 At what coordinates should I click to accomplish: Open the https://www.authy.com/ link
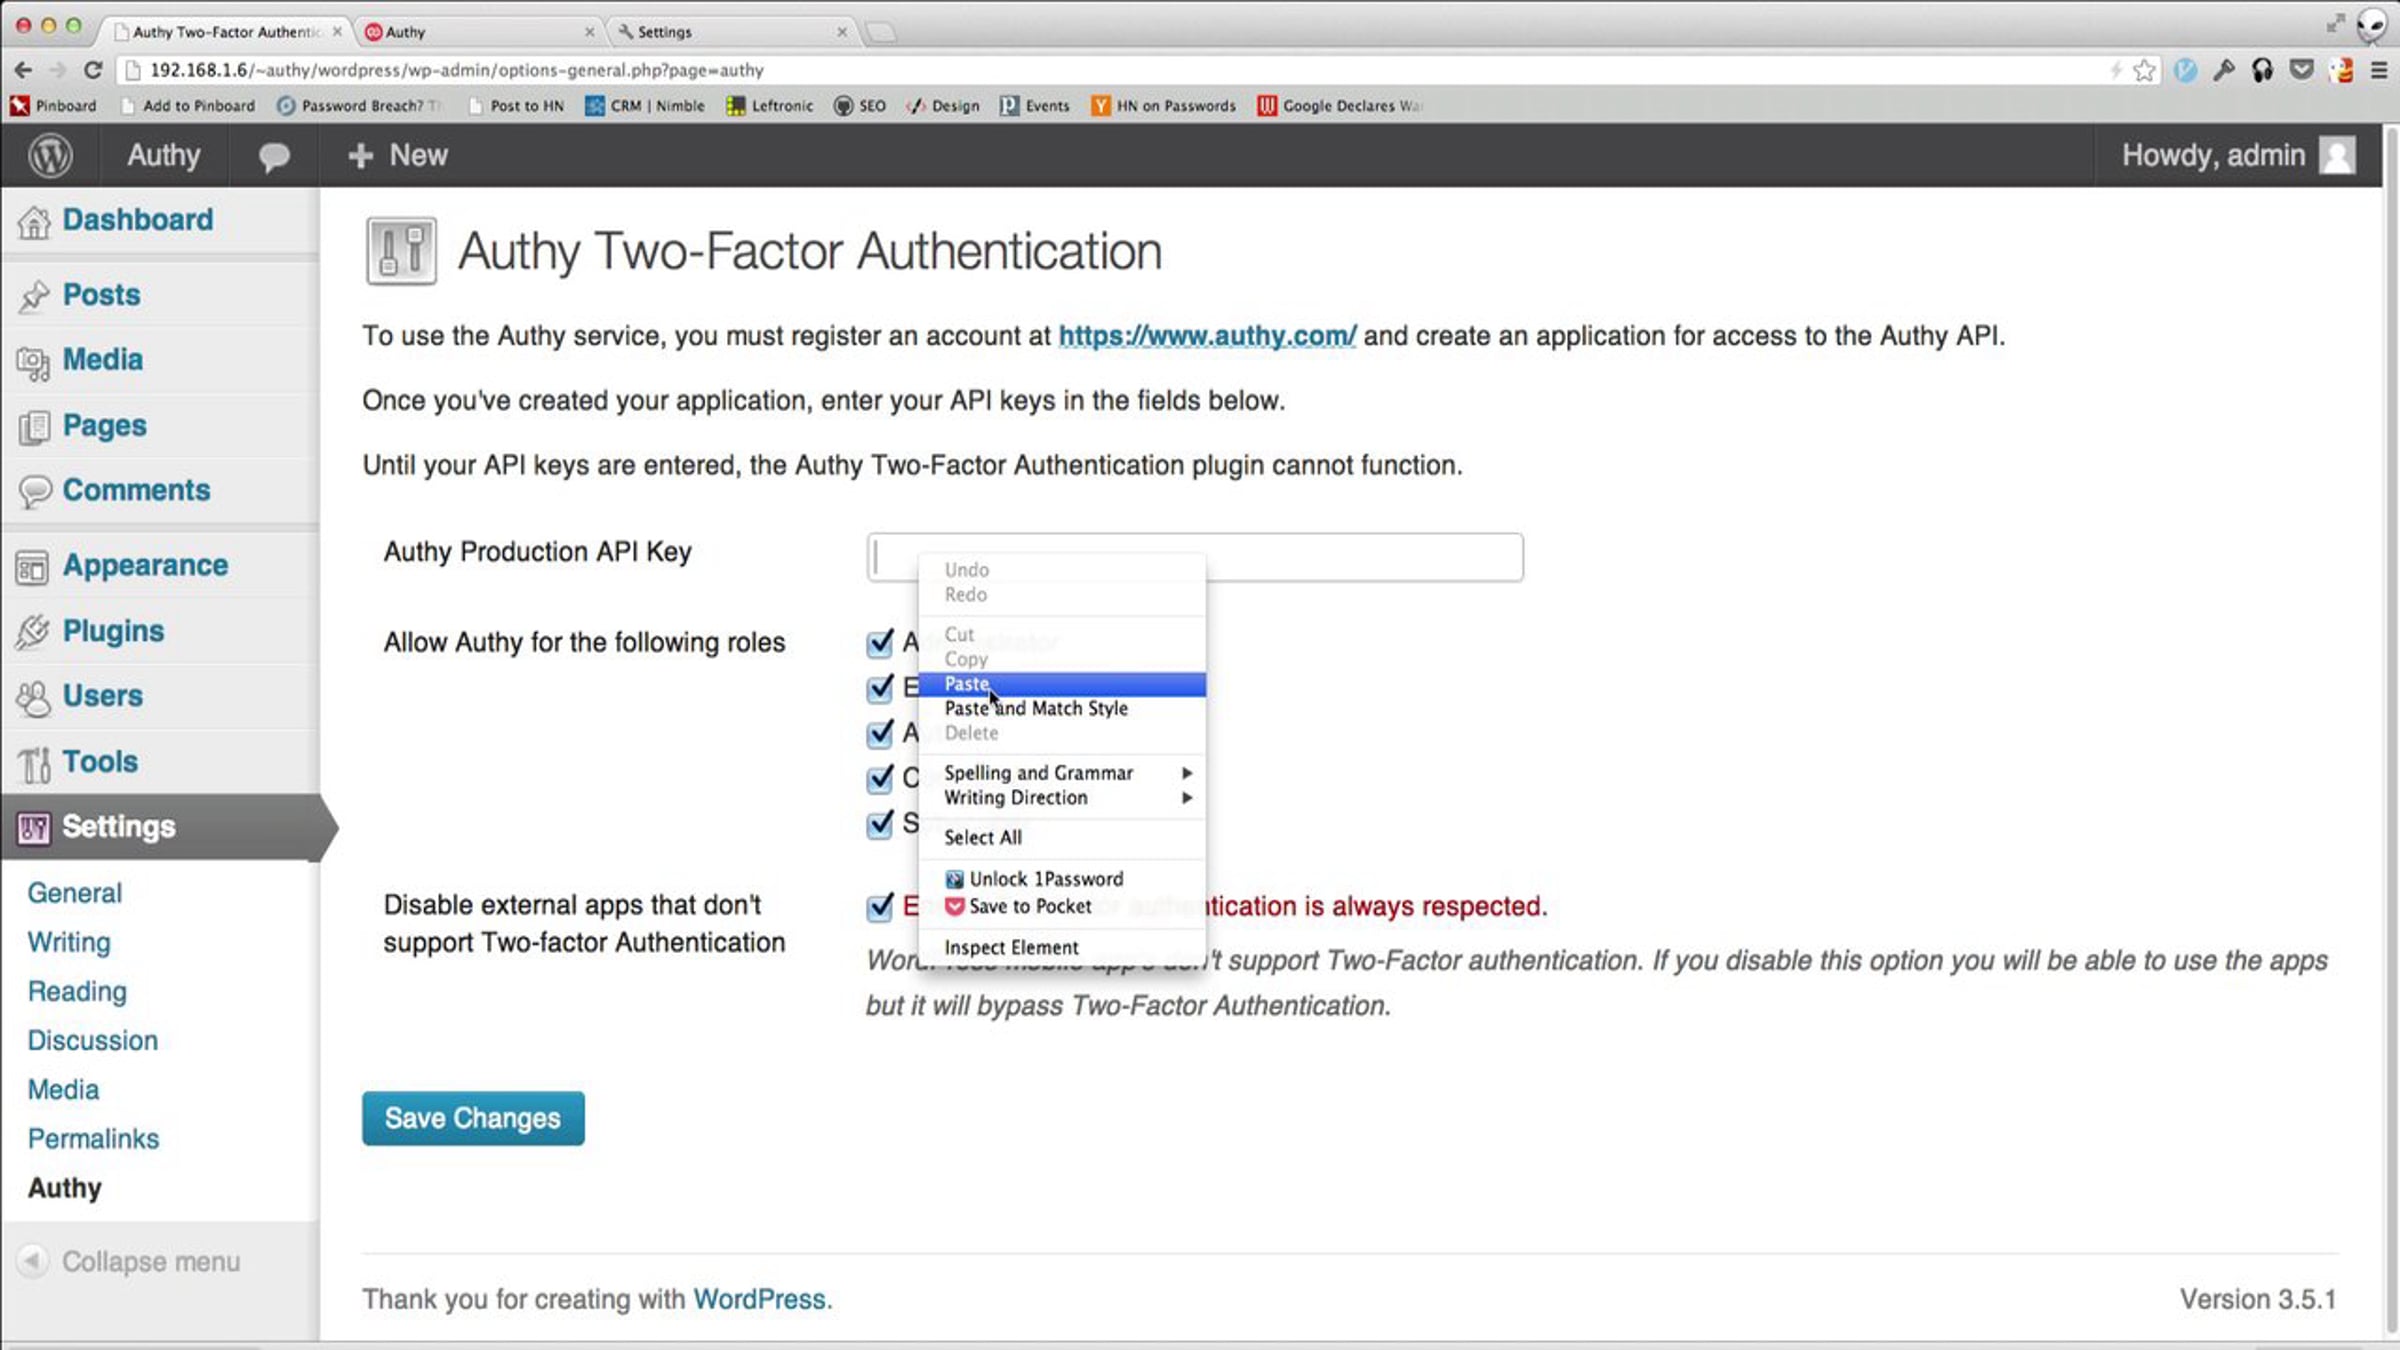tap(1208, 336)
